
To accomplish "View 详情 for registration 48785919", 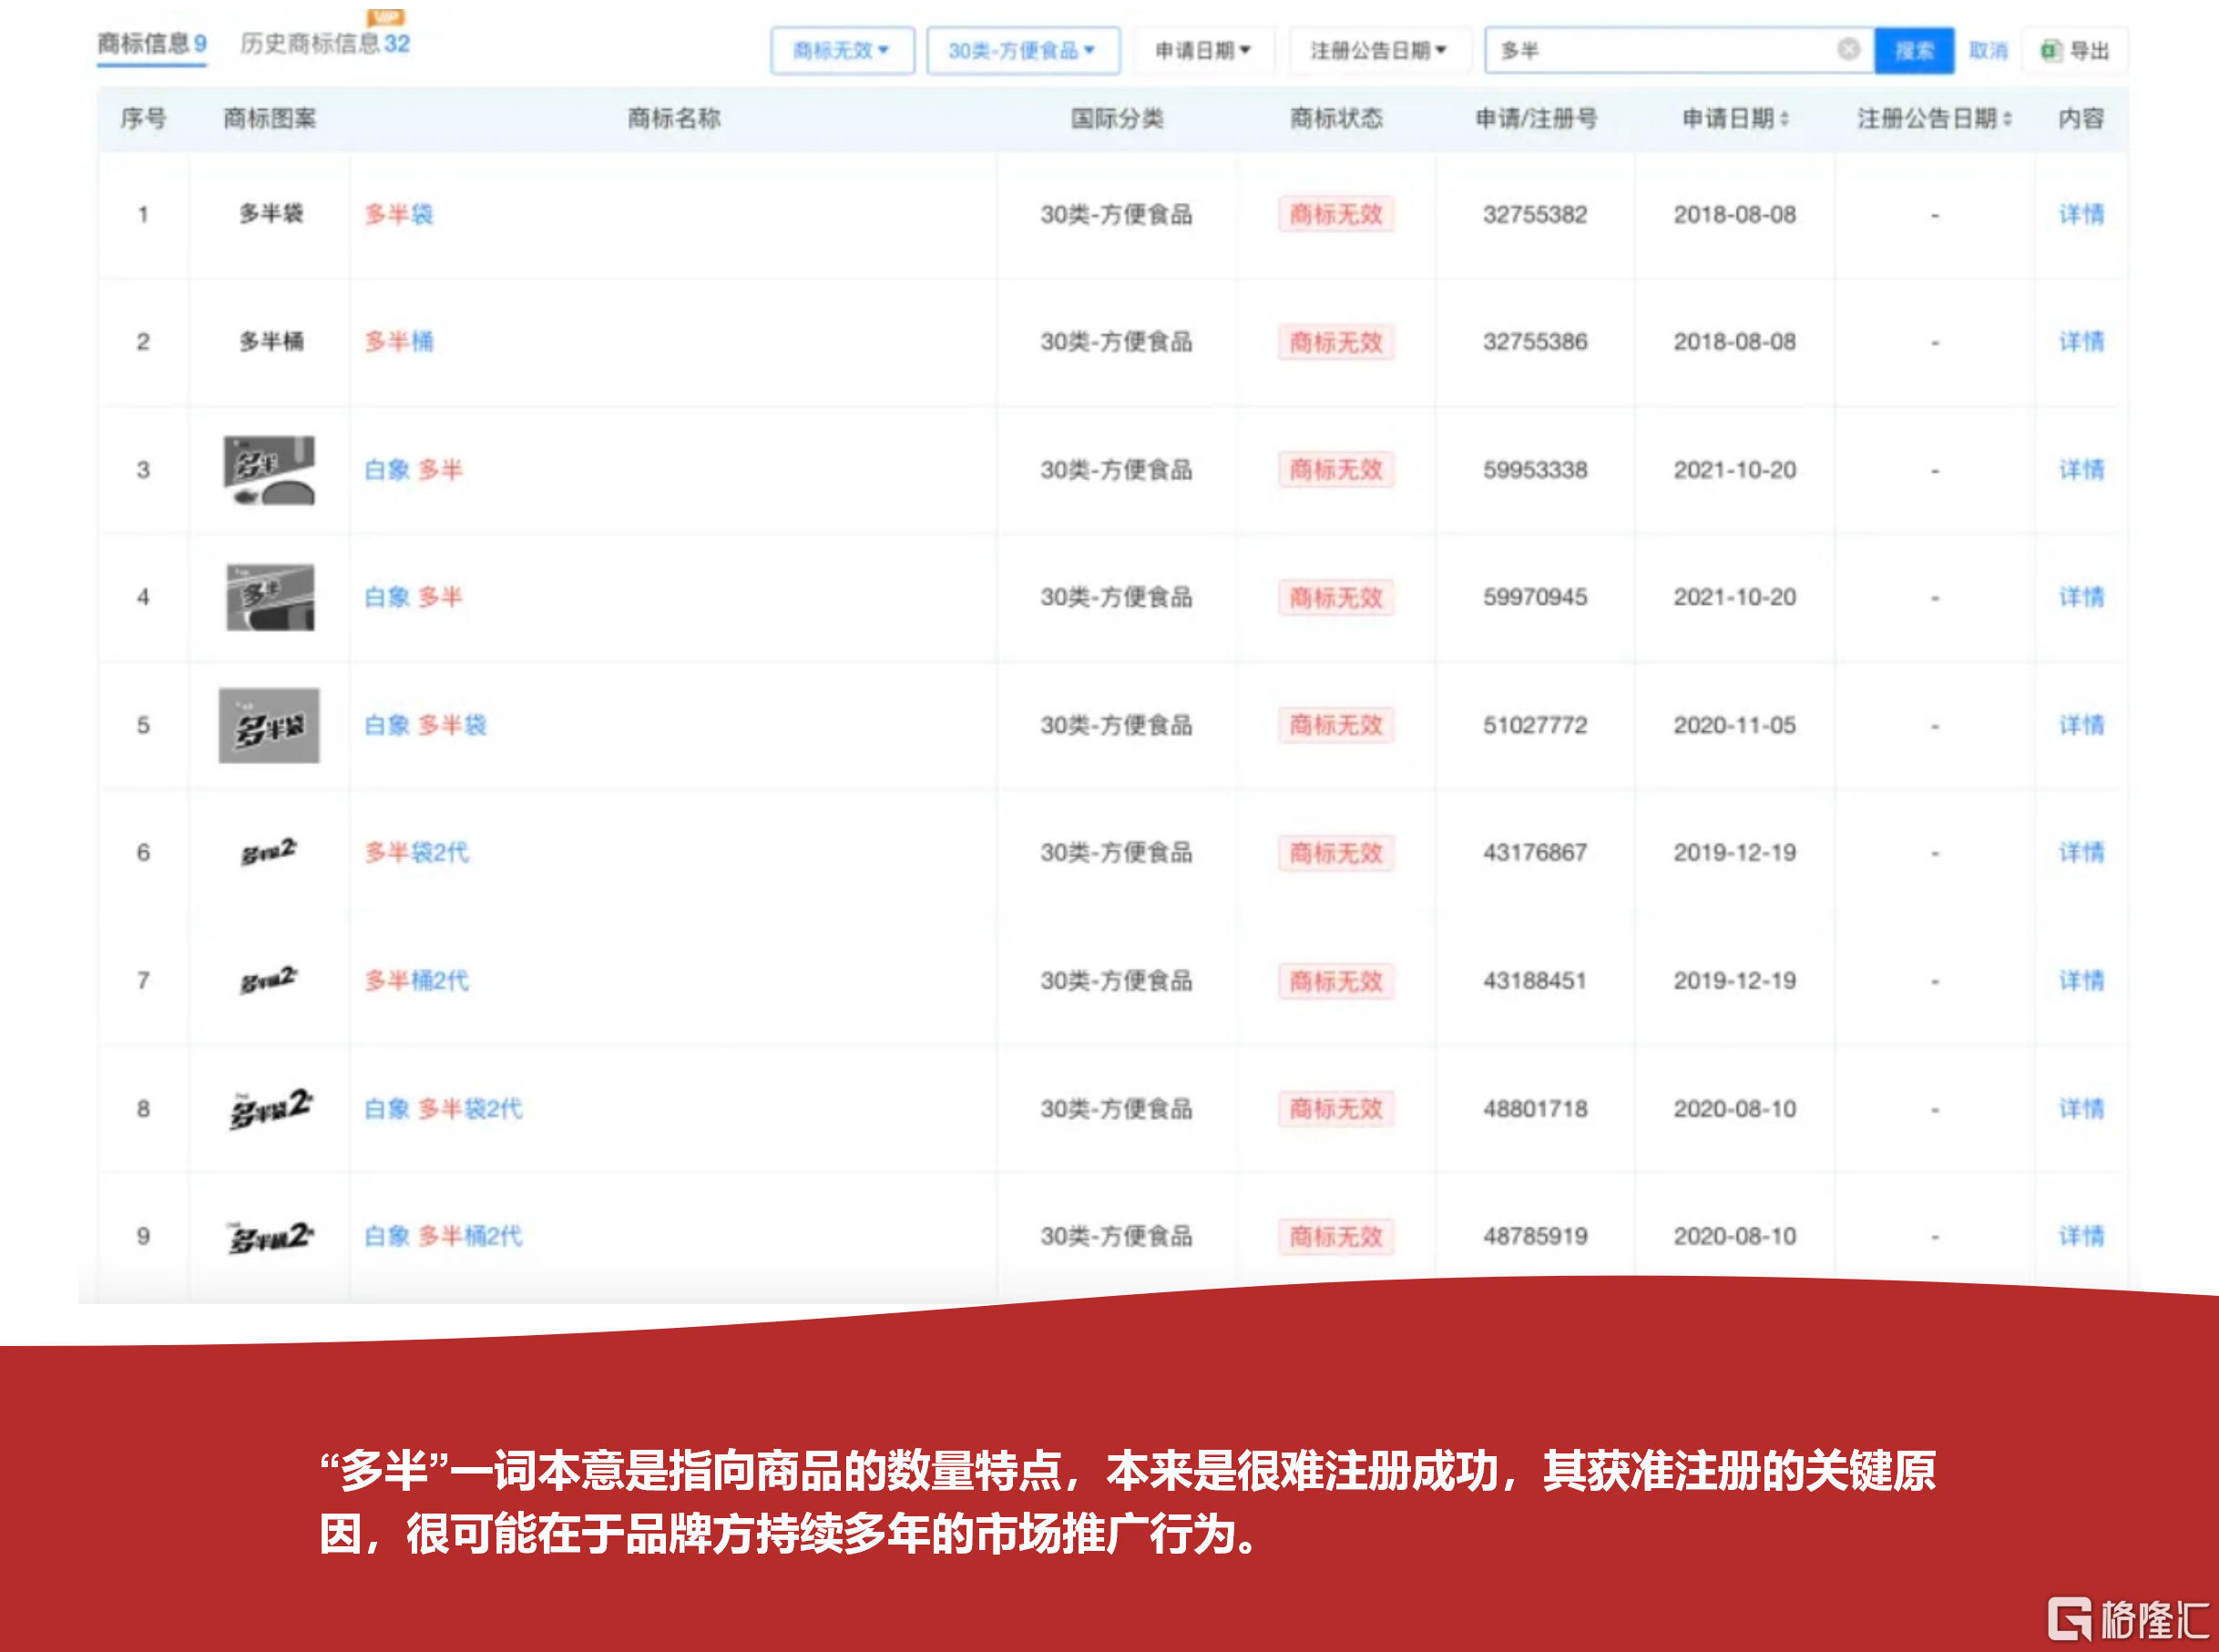I will point(2081,1237).
